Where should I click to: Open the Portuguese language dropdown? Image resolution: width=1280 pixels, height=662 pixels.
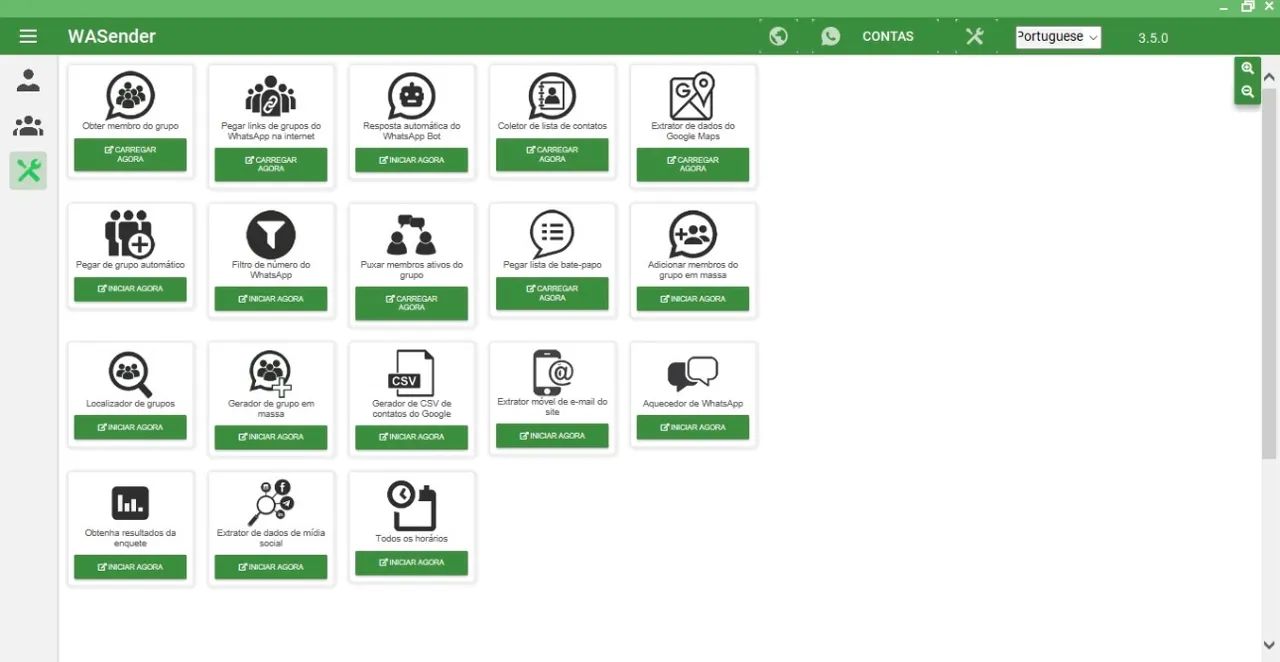coord(1058,37)
